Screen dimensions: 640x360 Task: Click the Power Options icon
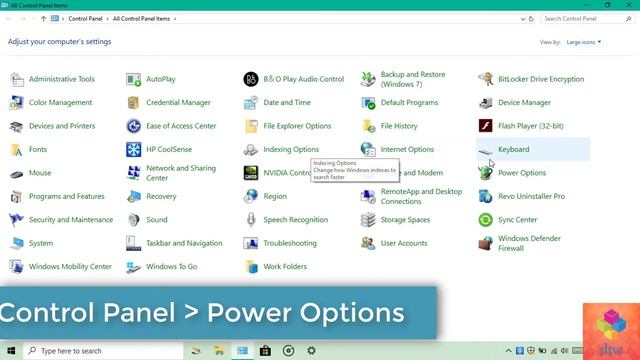486,173
